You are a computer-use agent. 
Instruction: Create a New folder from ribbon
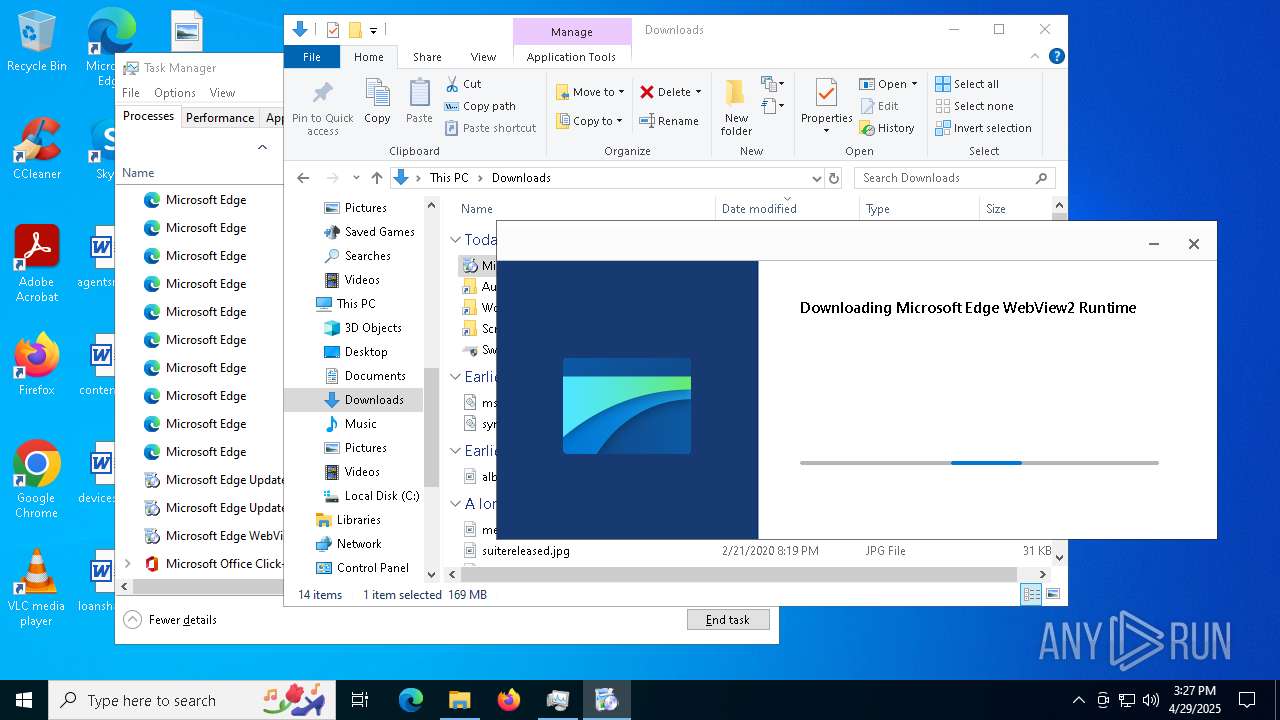point(736,107)
